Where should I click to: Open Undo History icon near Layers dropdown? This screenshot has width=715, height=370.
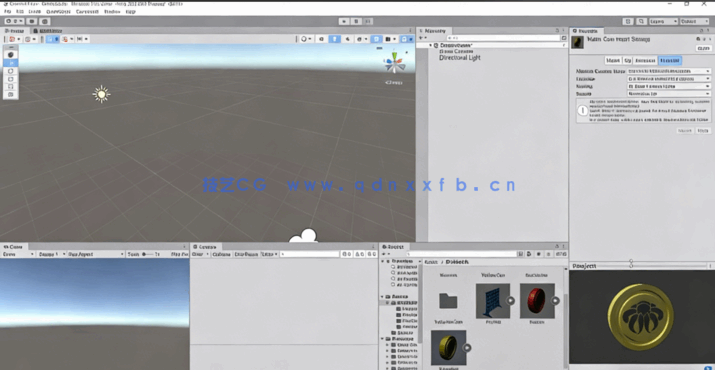coord(628,21)
